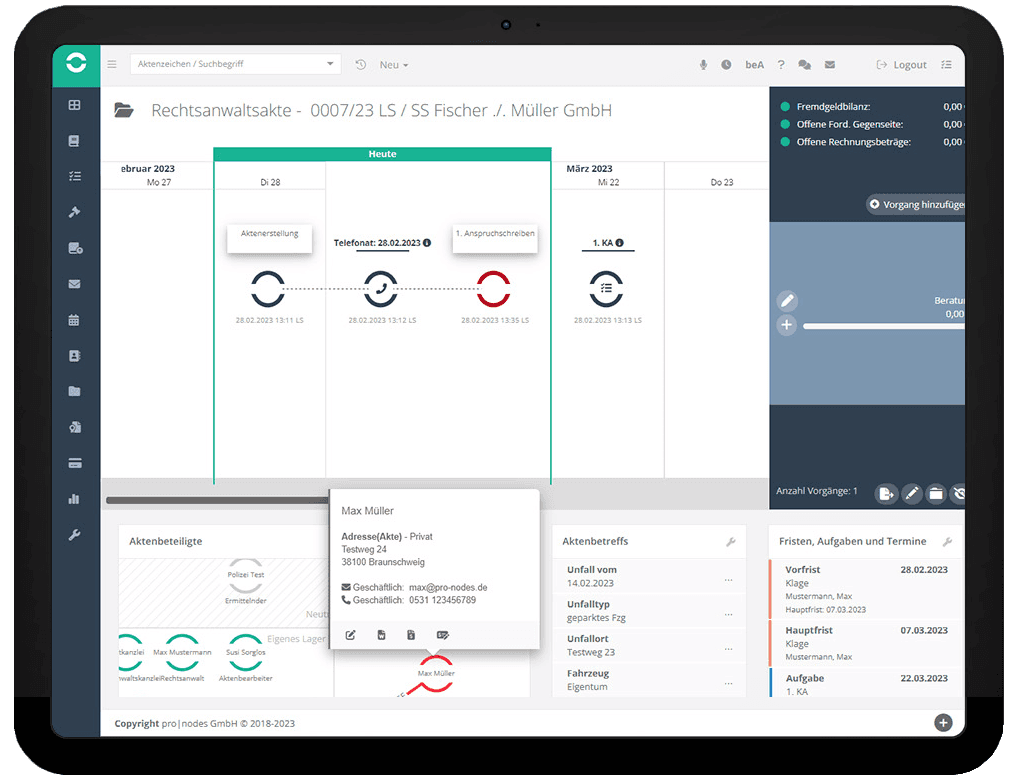Open the beA mailbox
Viewport: 1014px width, 780px height.
point(754,65)
